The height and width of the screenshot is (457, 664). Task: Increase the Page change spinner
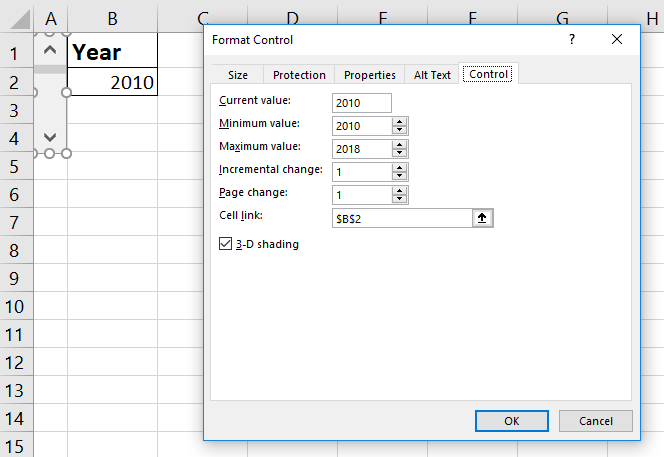tap(399, 191)
